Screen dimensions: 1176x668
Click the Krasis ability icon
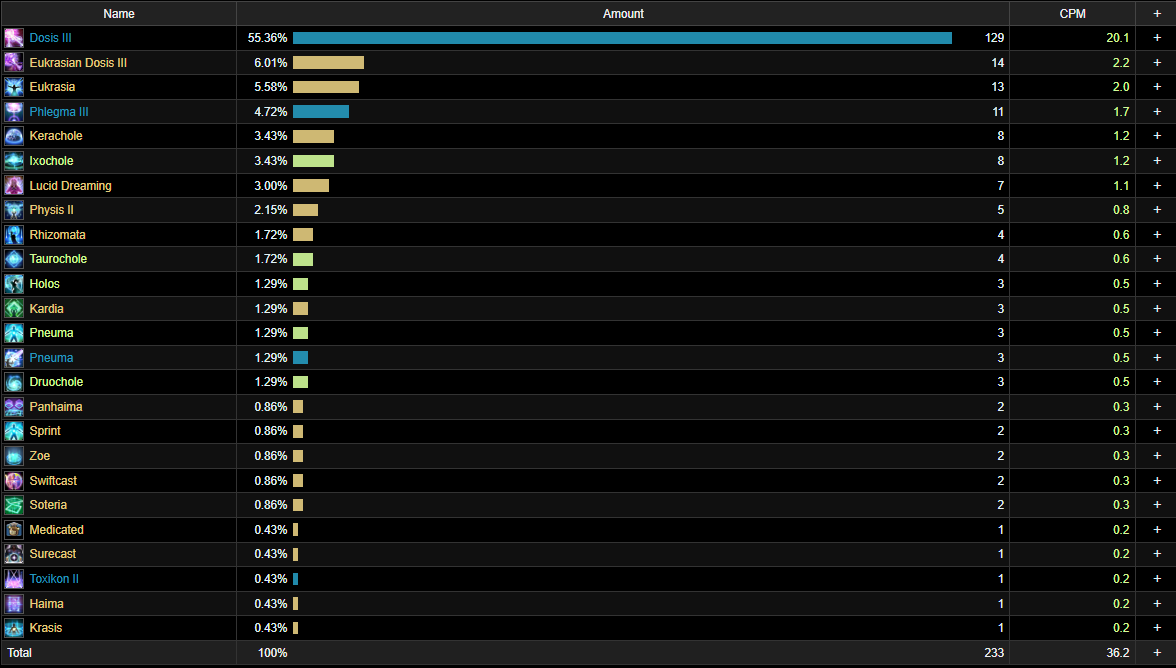pyautogui.click(x=14, y=628)
